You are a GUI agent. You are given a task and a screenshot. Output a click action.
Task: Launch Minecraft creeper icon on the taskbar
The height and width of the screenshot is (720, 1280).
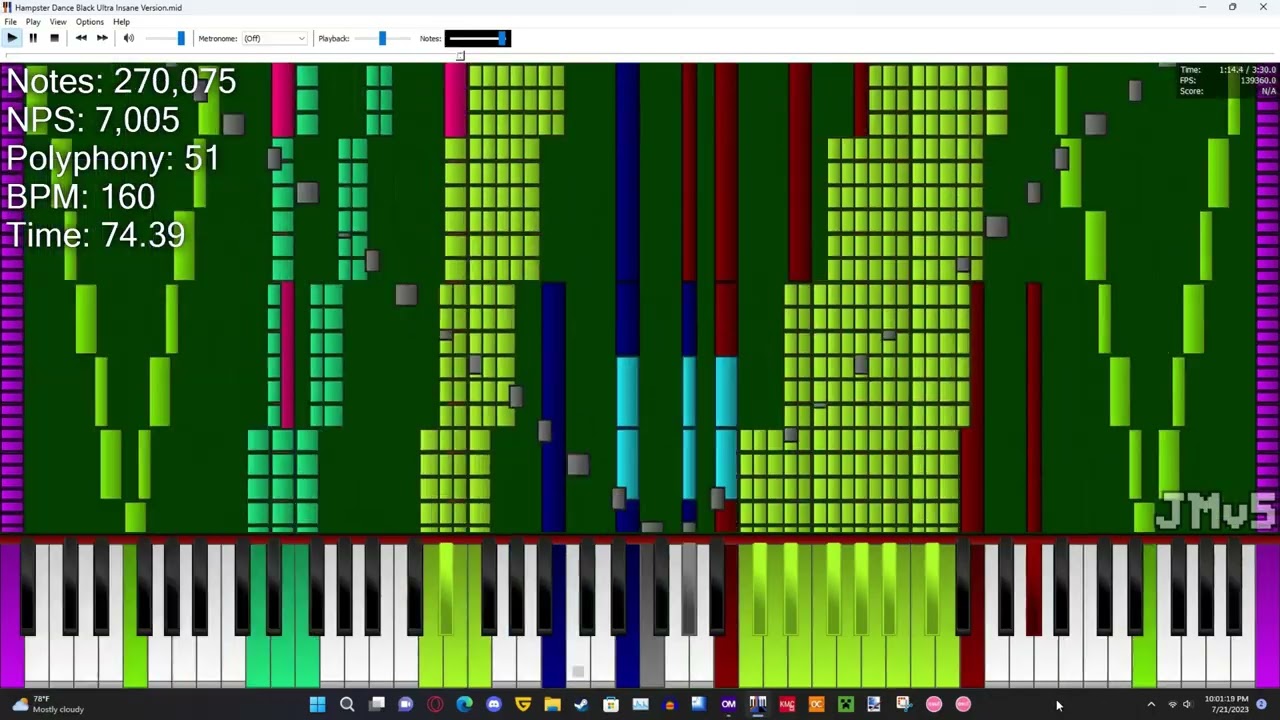pyautogui.click(x=845, y=705)
